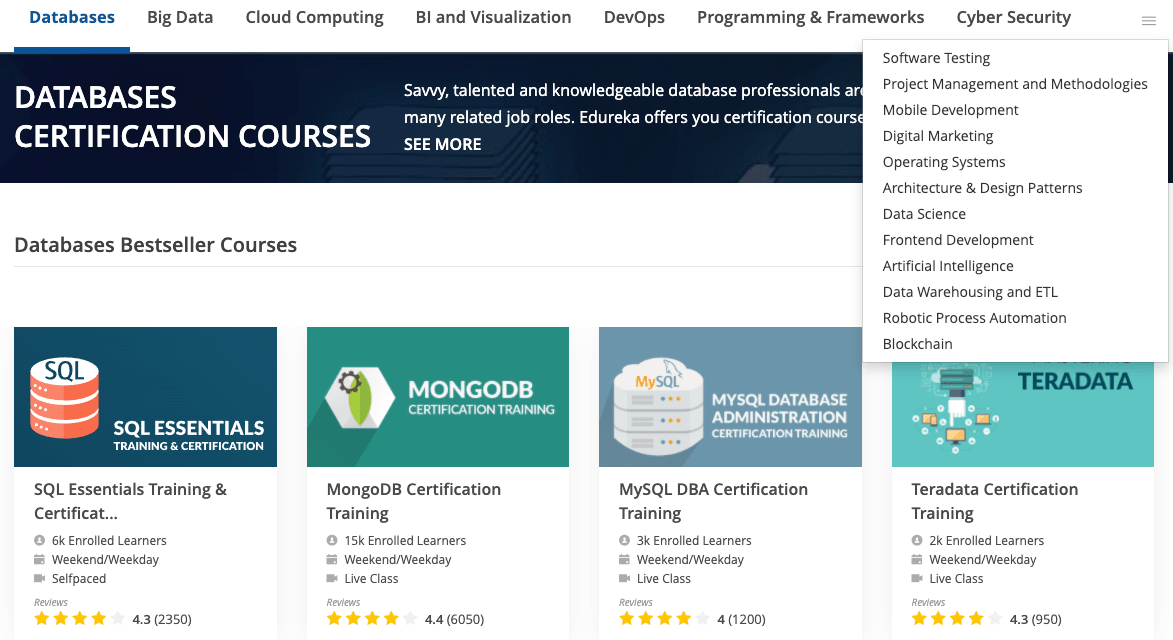Click 'Live Class' on the MongoDB card
The image size is (1173, 640).
371,579
